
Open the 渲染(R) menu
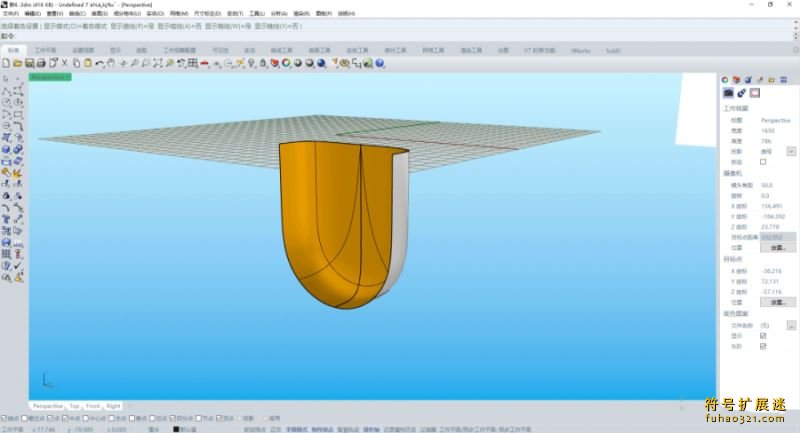tap(302, 13)
